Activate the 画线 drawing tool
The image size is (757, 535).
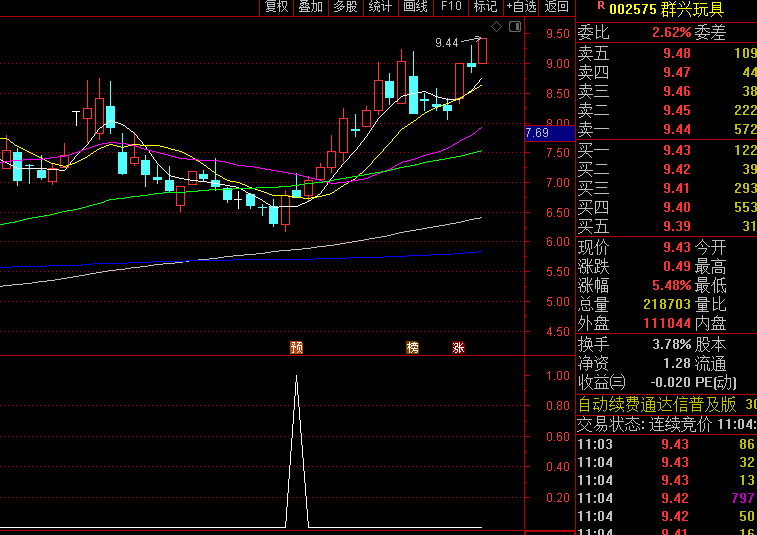point(416,7)
